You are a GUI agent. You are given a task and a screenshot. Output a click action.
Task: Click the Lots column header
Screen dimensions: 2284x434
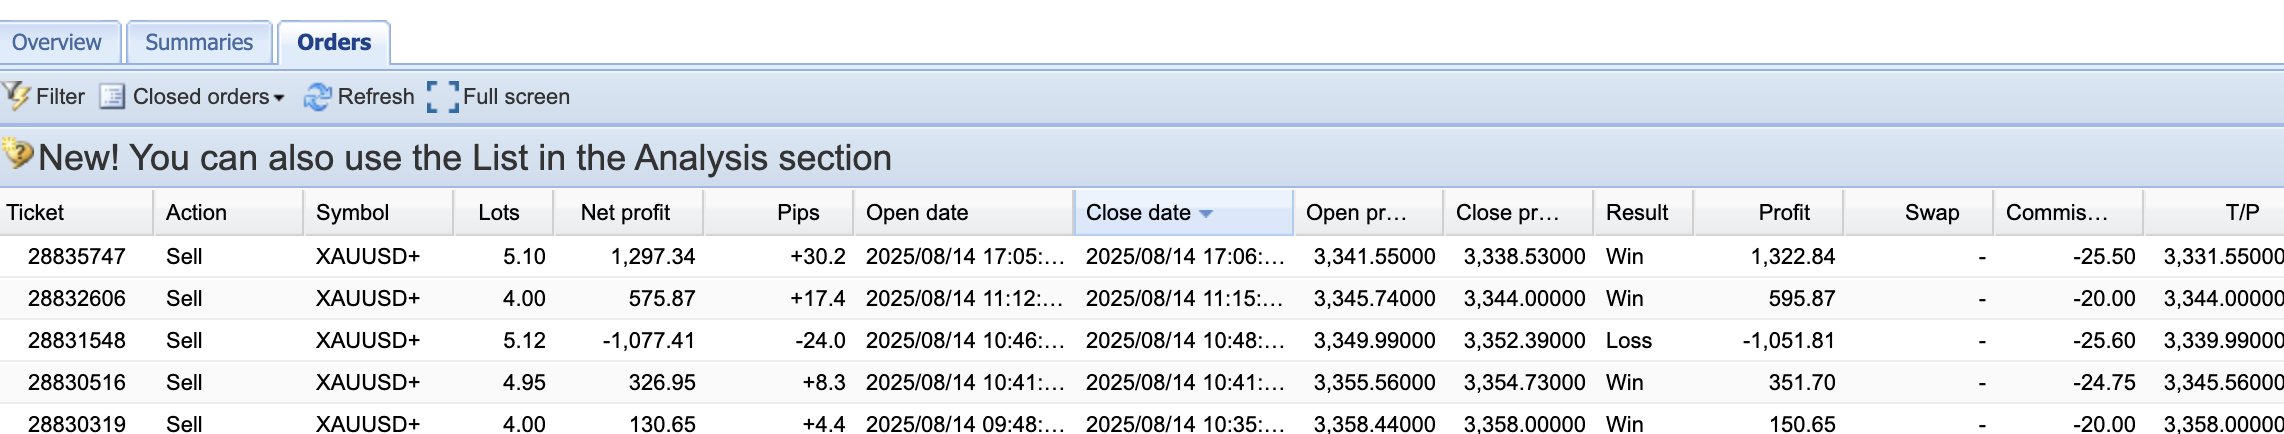[x=499, y=212]
